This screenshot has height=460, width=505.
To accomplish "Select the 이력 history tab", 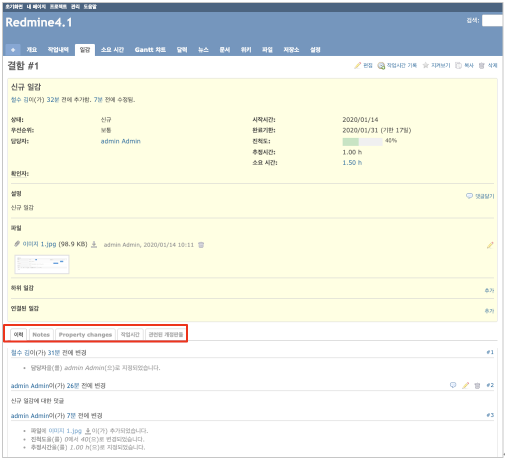I will [x=19, y=334].
